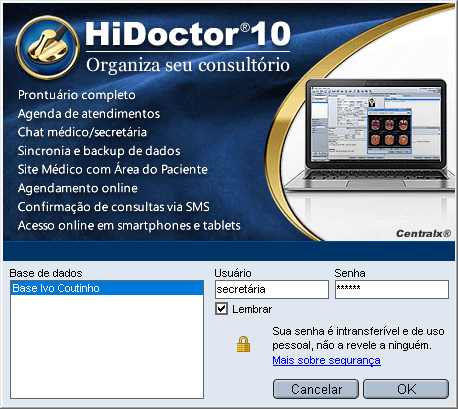Image resolution: width=458 pixels, height=409 pixels.
Task: Click the Lembrar label text
Action: point(252,309)
